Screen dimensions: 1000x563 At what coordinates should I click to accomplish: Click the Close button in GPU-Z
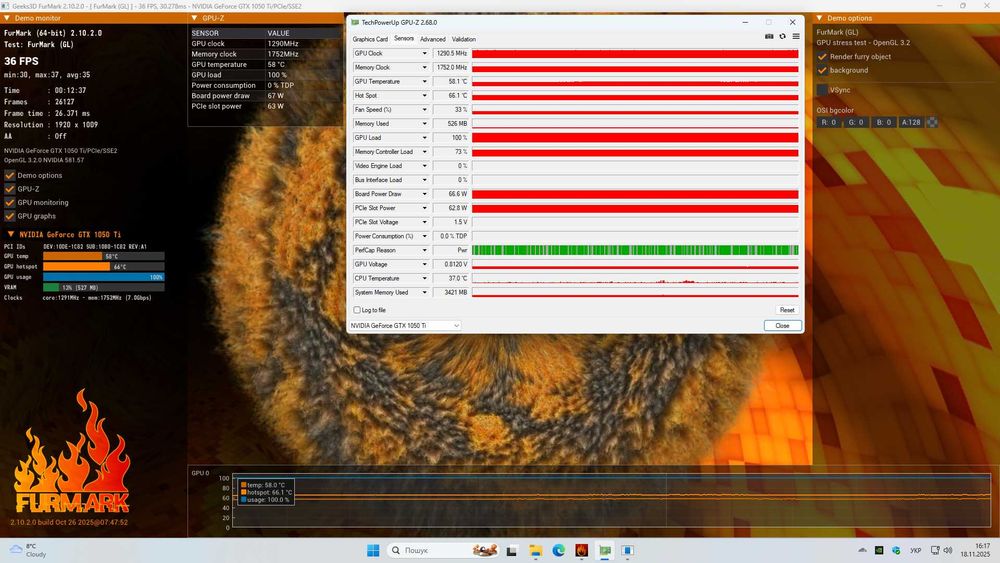coord(783,326)
